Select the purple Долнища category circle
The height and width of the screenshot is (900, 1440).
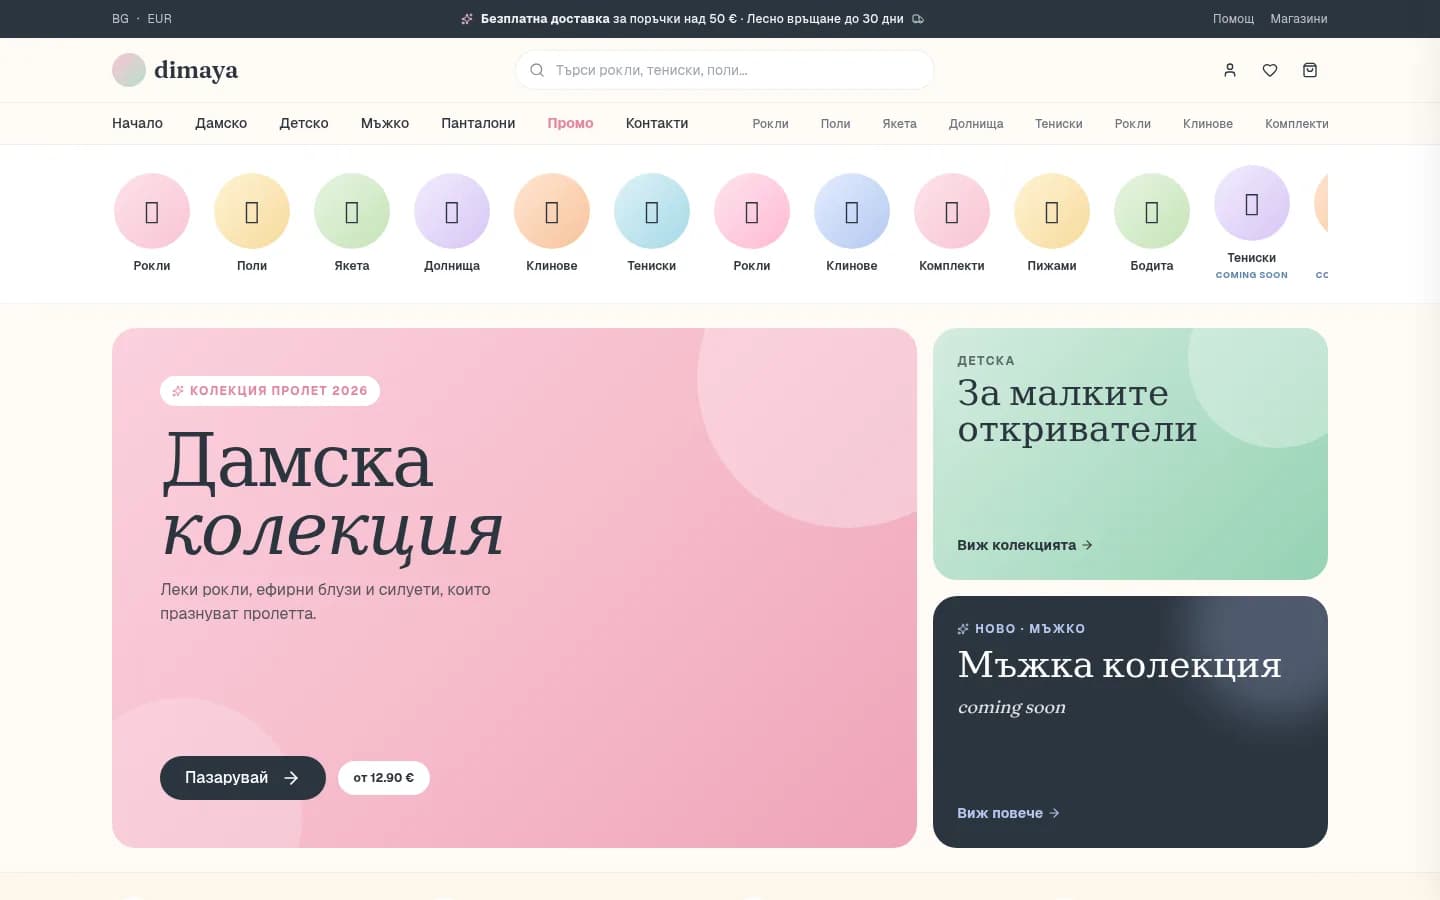(452, 211)
